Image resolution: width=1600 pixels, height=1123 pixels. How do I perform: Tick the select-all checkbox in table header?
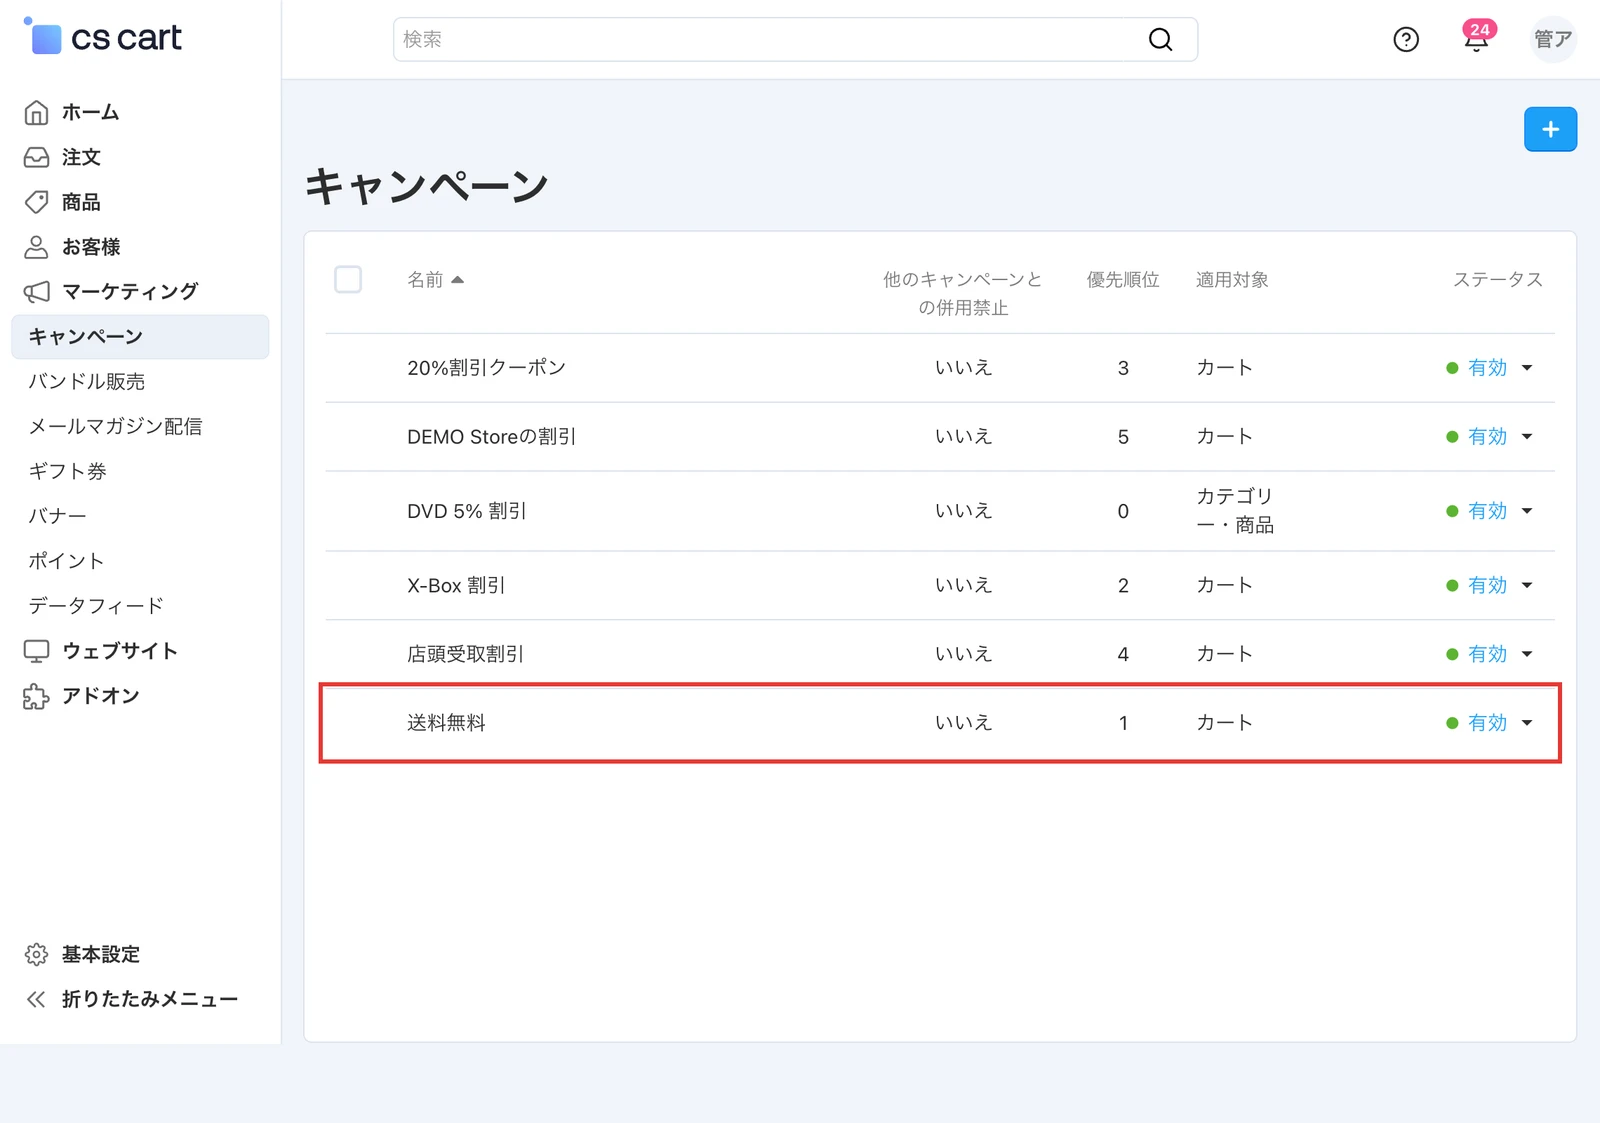(x=348, y=279)
